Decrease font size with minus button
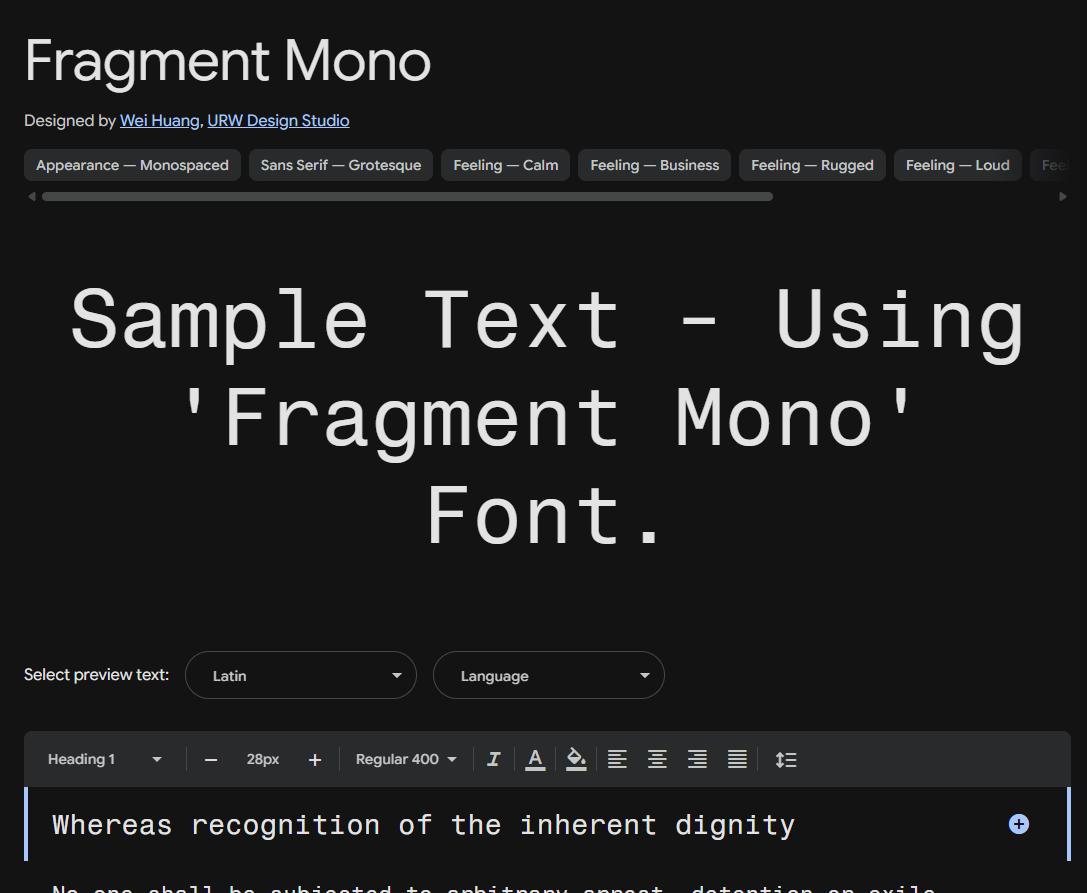1087x893 pixels. 211,760
